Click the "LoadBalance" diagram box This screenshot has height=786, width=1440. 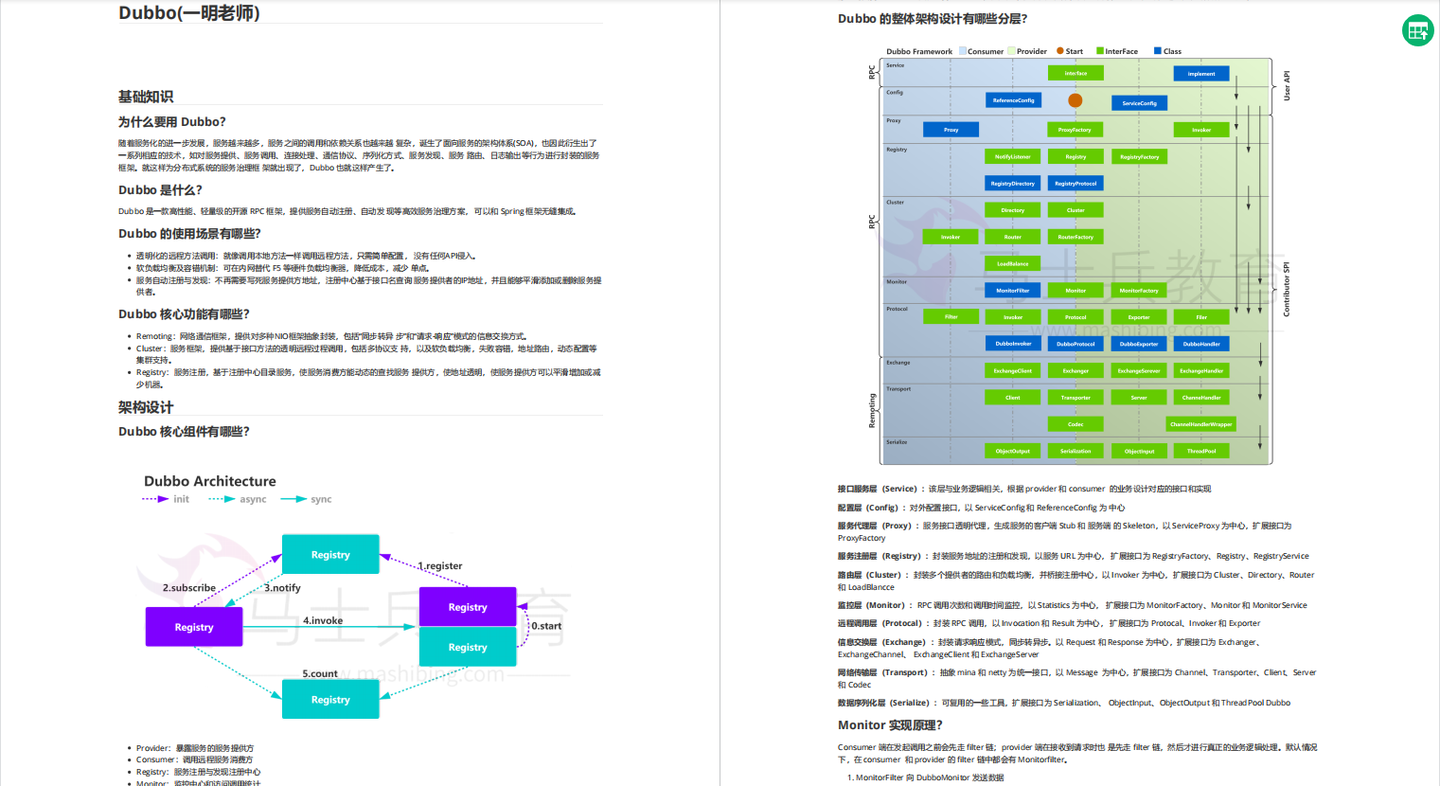coord(1013,264)
